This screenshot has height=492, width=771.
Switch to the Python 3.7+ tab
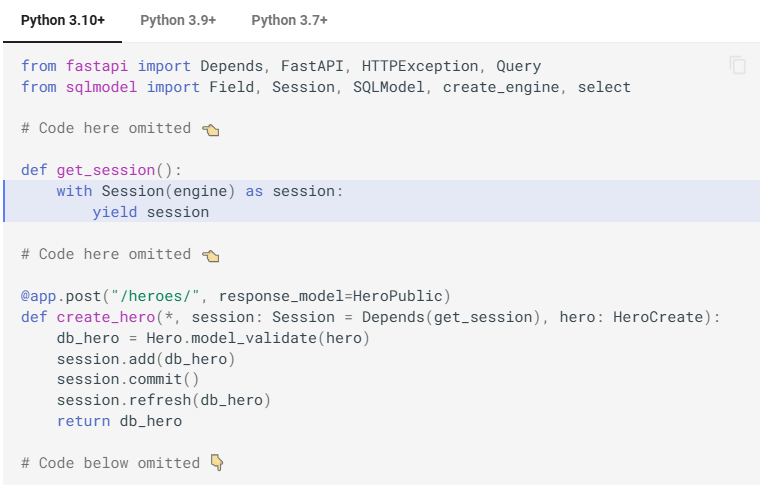[289, 20]
